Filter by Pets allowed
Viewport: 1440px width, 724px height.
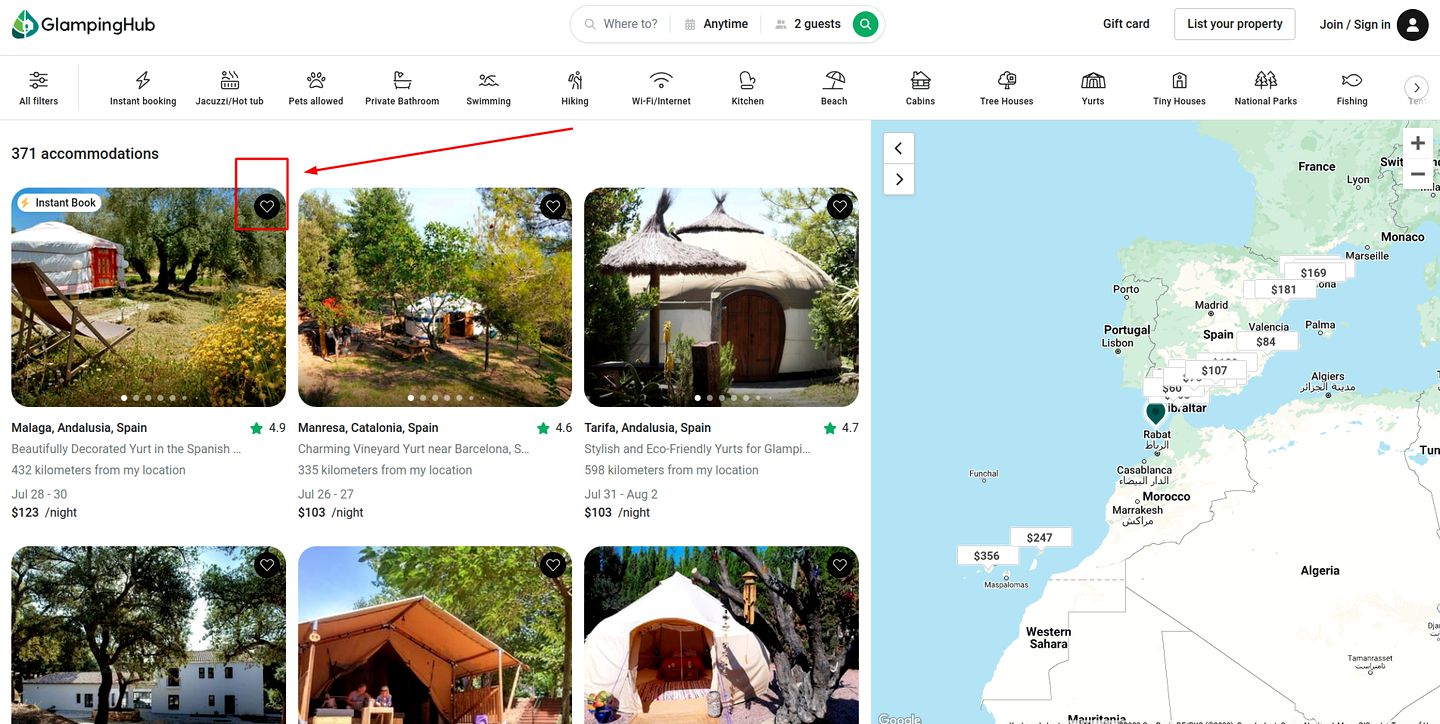tap(316, 88)
